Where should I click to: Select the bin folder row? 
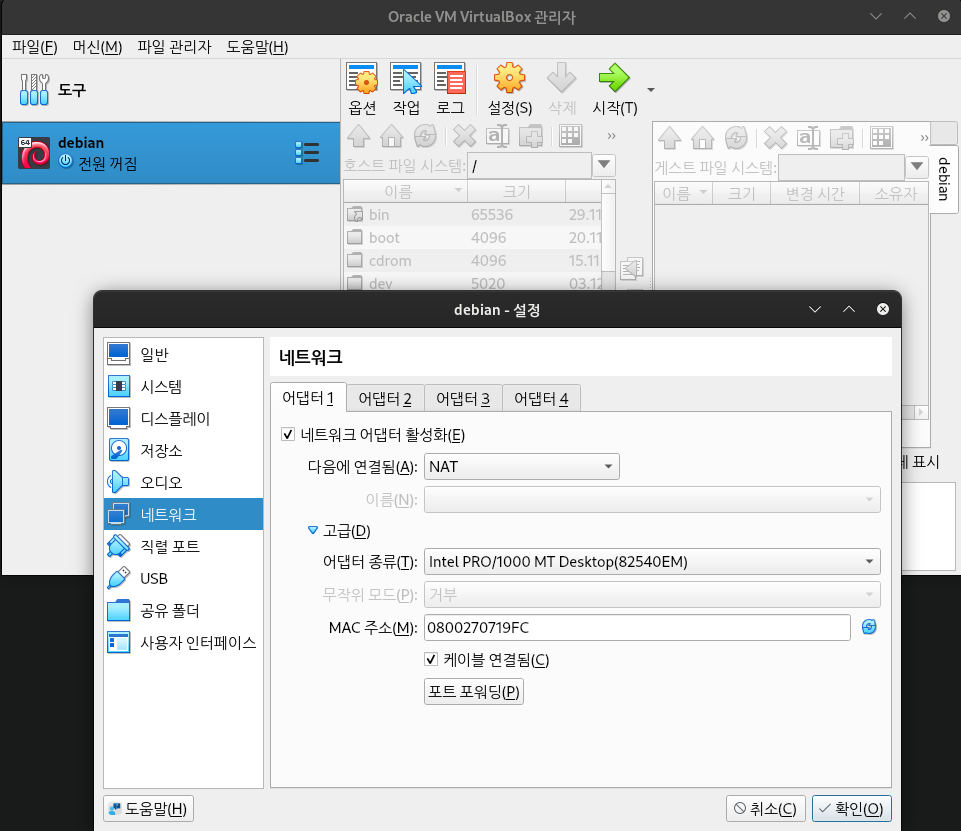tap(473, 214)
